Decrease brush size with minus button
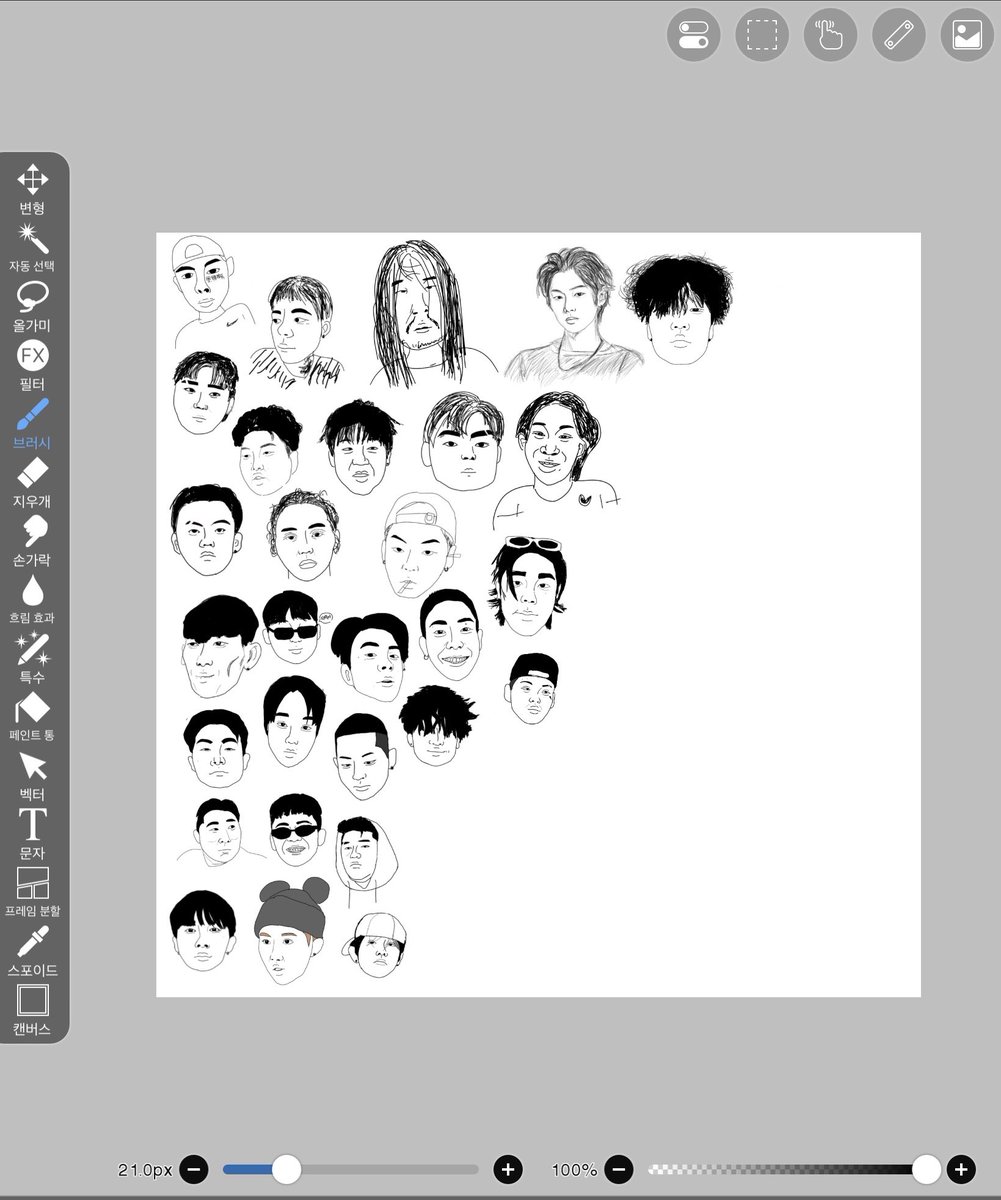The image size is (1001, 1200). point(195,1169)
